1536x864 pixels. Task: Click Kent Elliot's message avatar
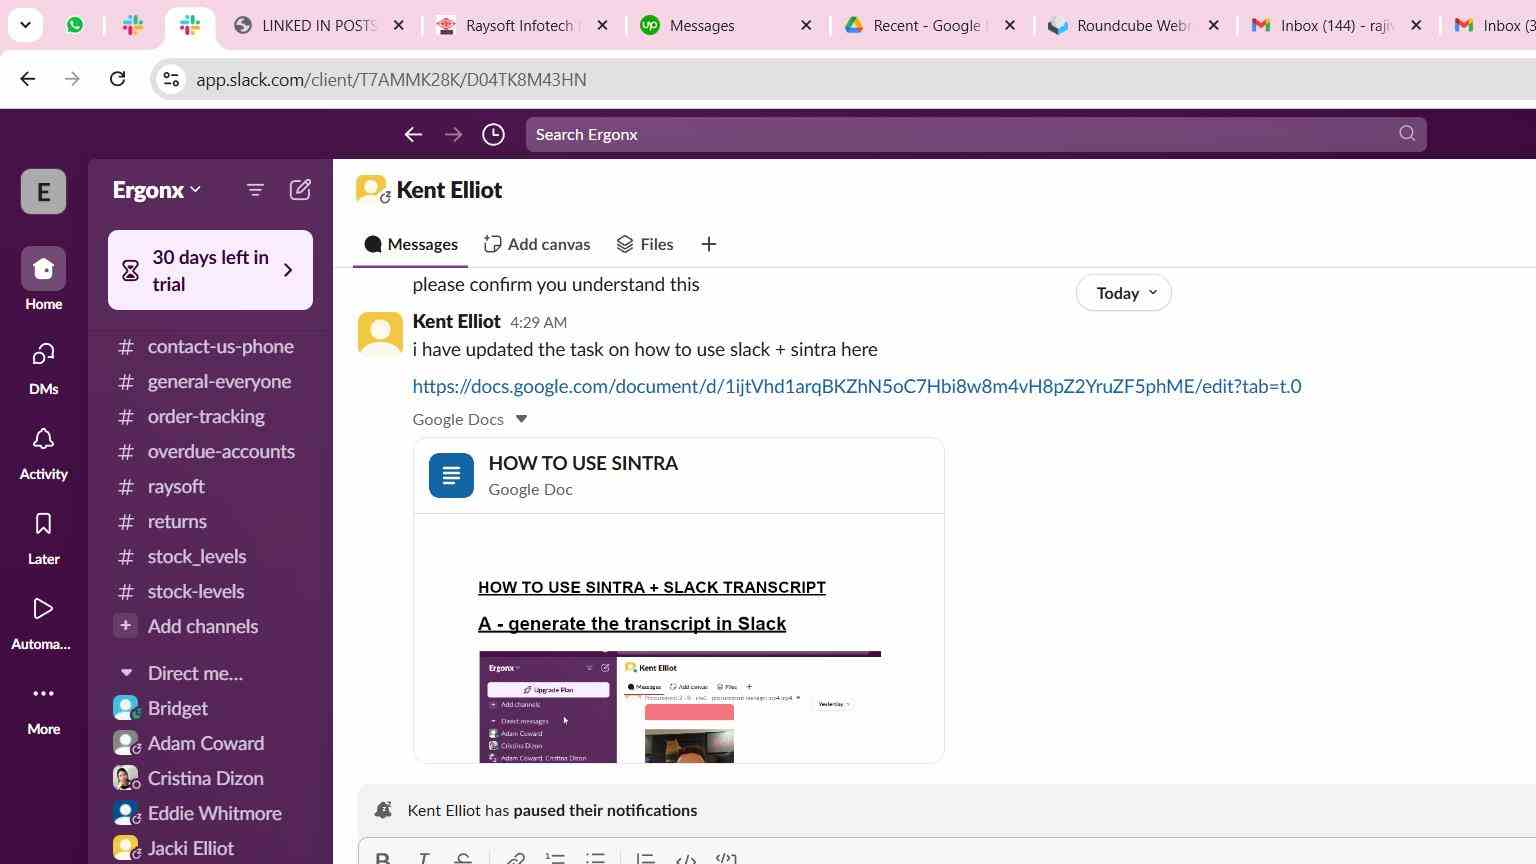point(380,333)
